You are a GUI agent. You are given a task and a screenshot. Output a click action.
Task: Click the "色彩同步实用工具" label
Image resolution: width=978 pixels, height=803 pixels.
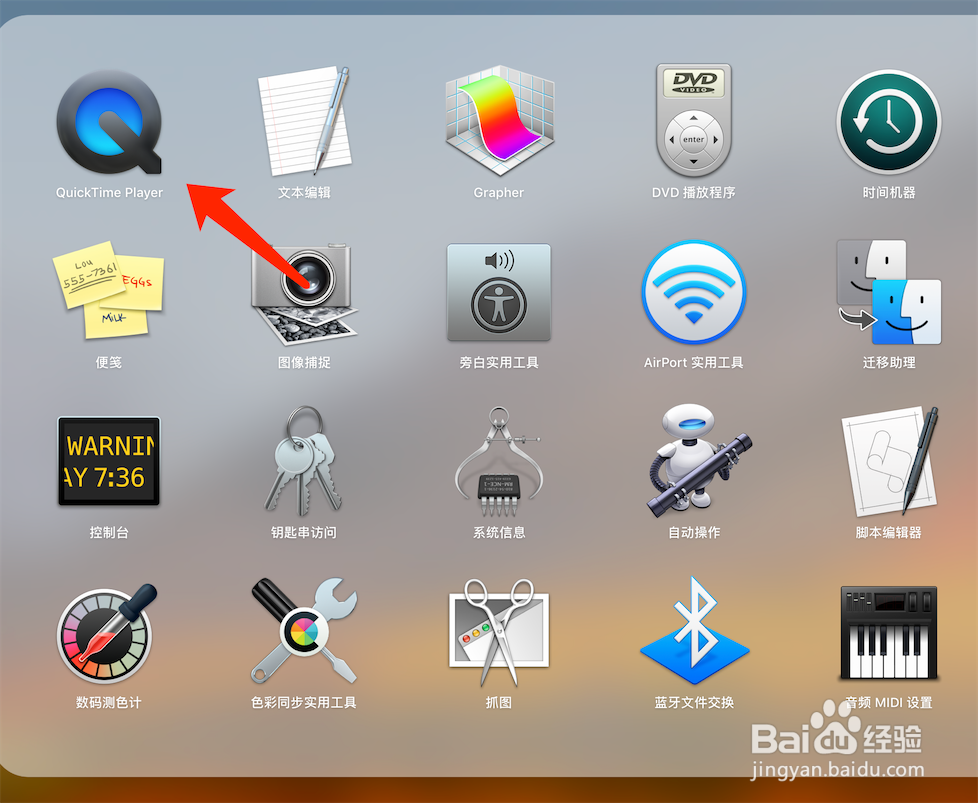tap(304, 703)
